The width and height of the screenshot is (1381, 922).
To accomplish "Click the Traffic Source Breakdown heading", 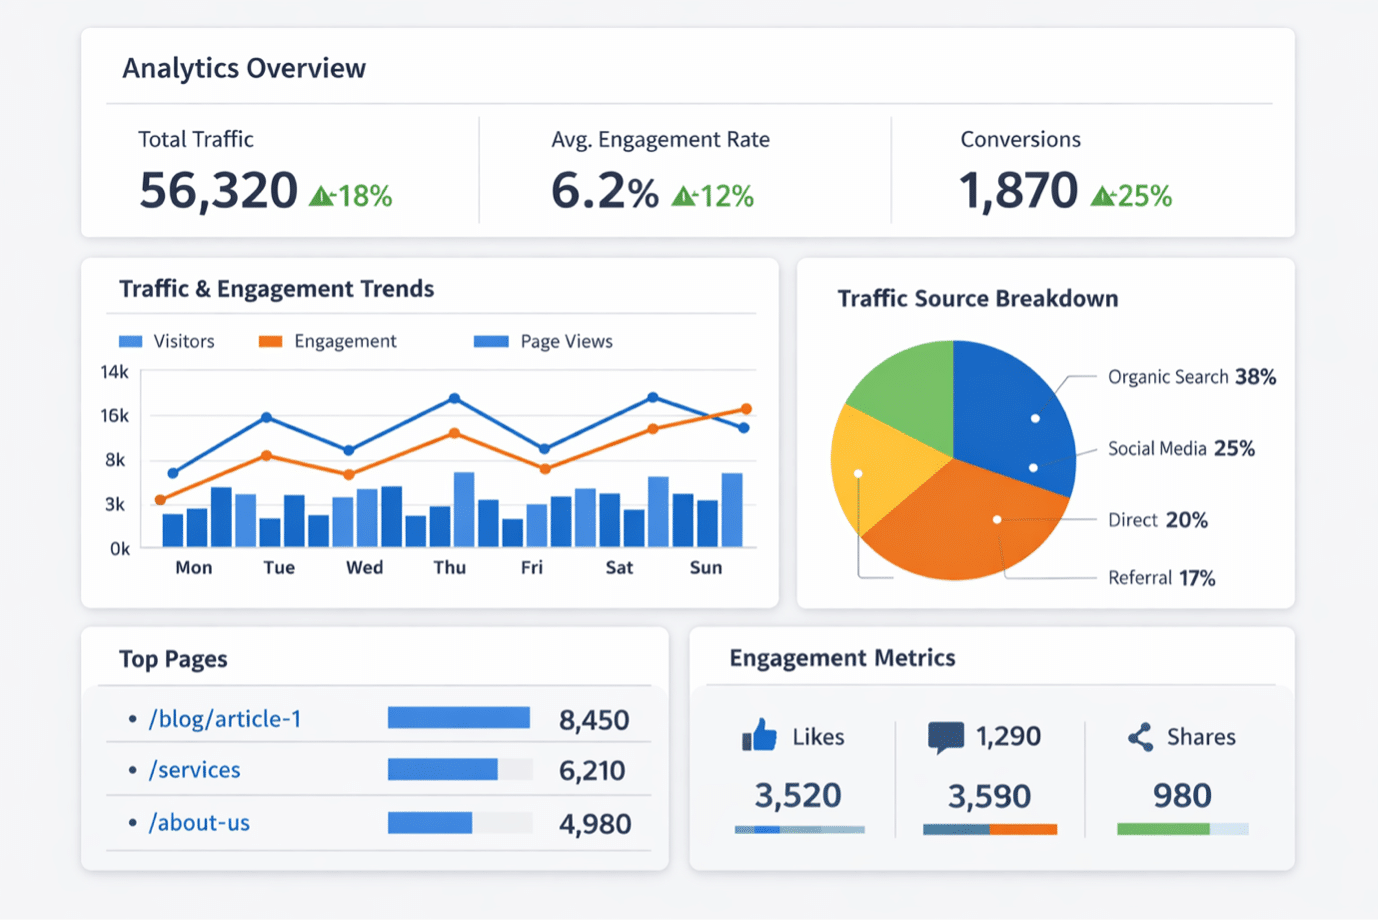I will click(x=978, y=299).
